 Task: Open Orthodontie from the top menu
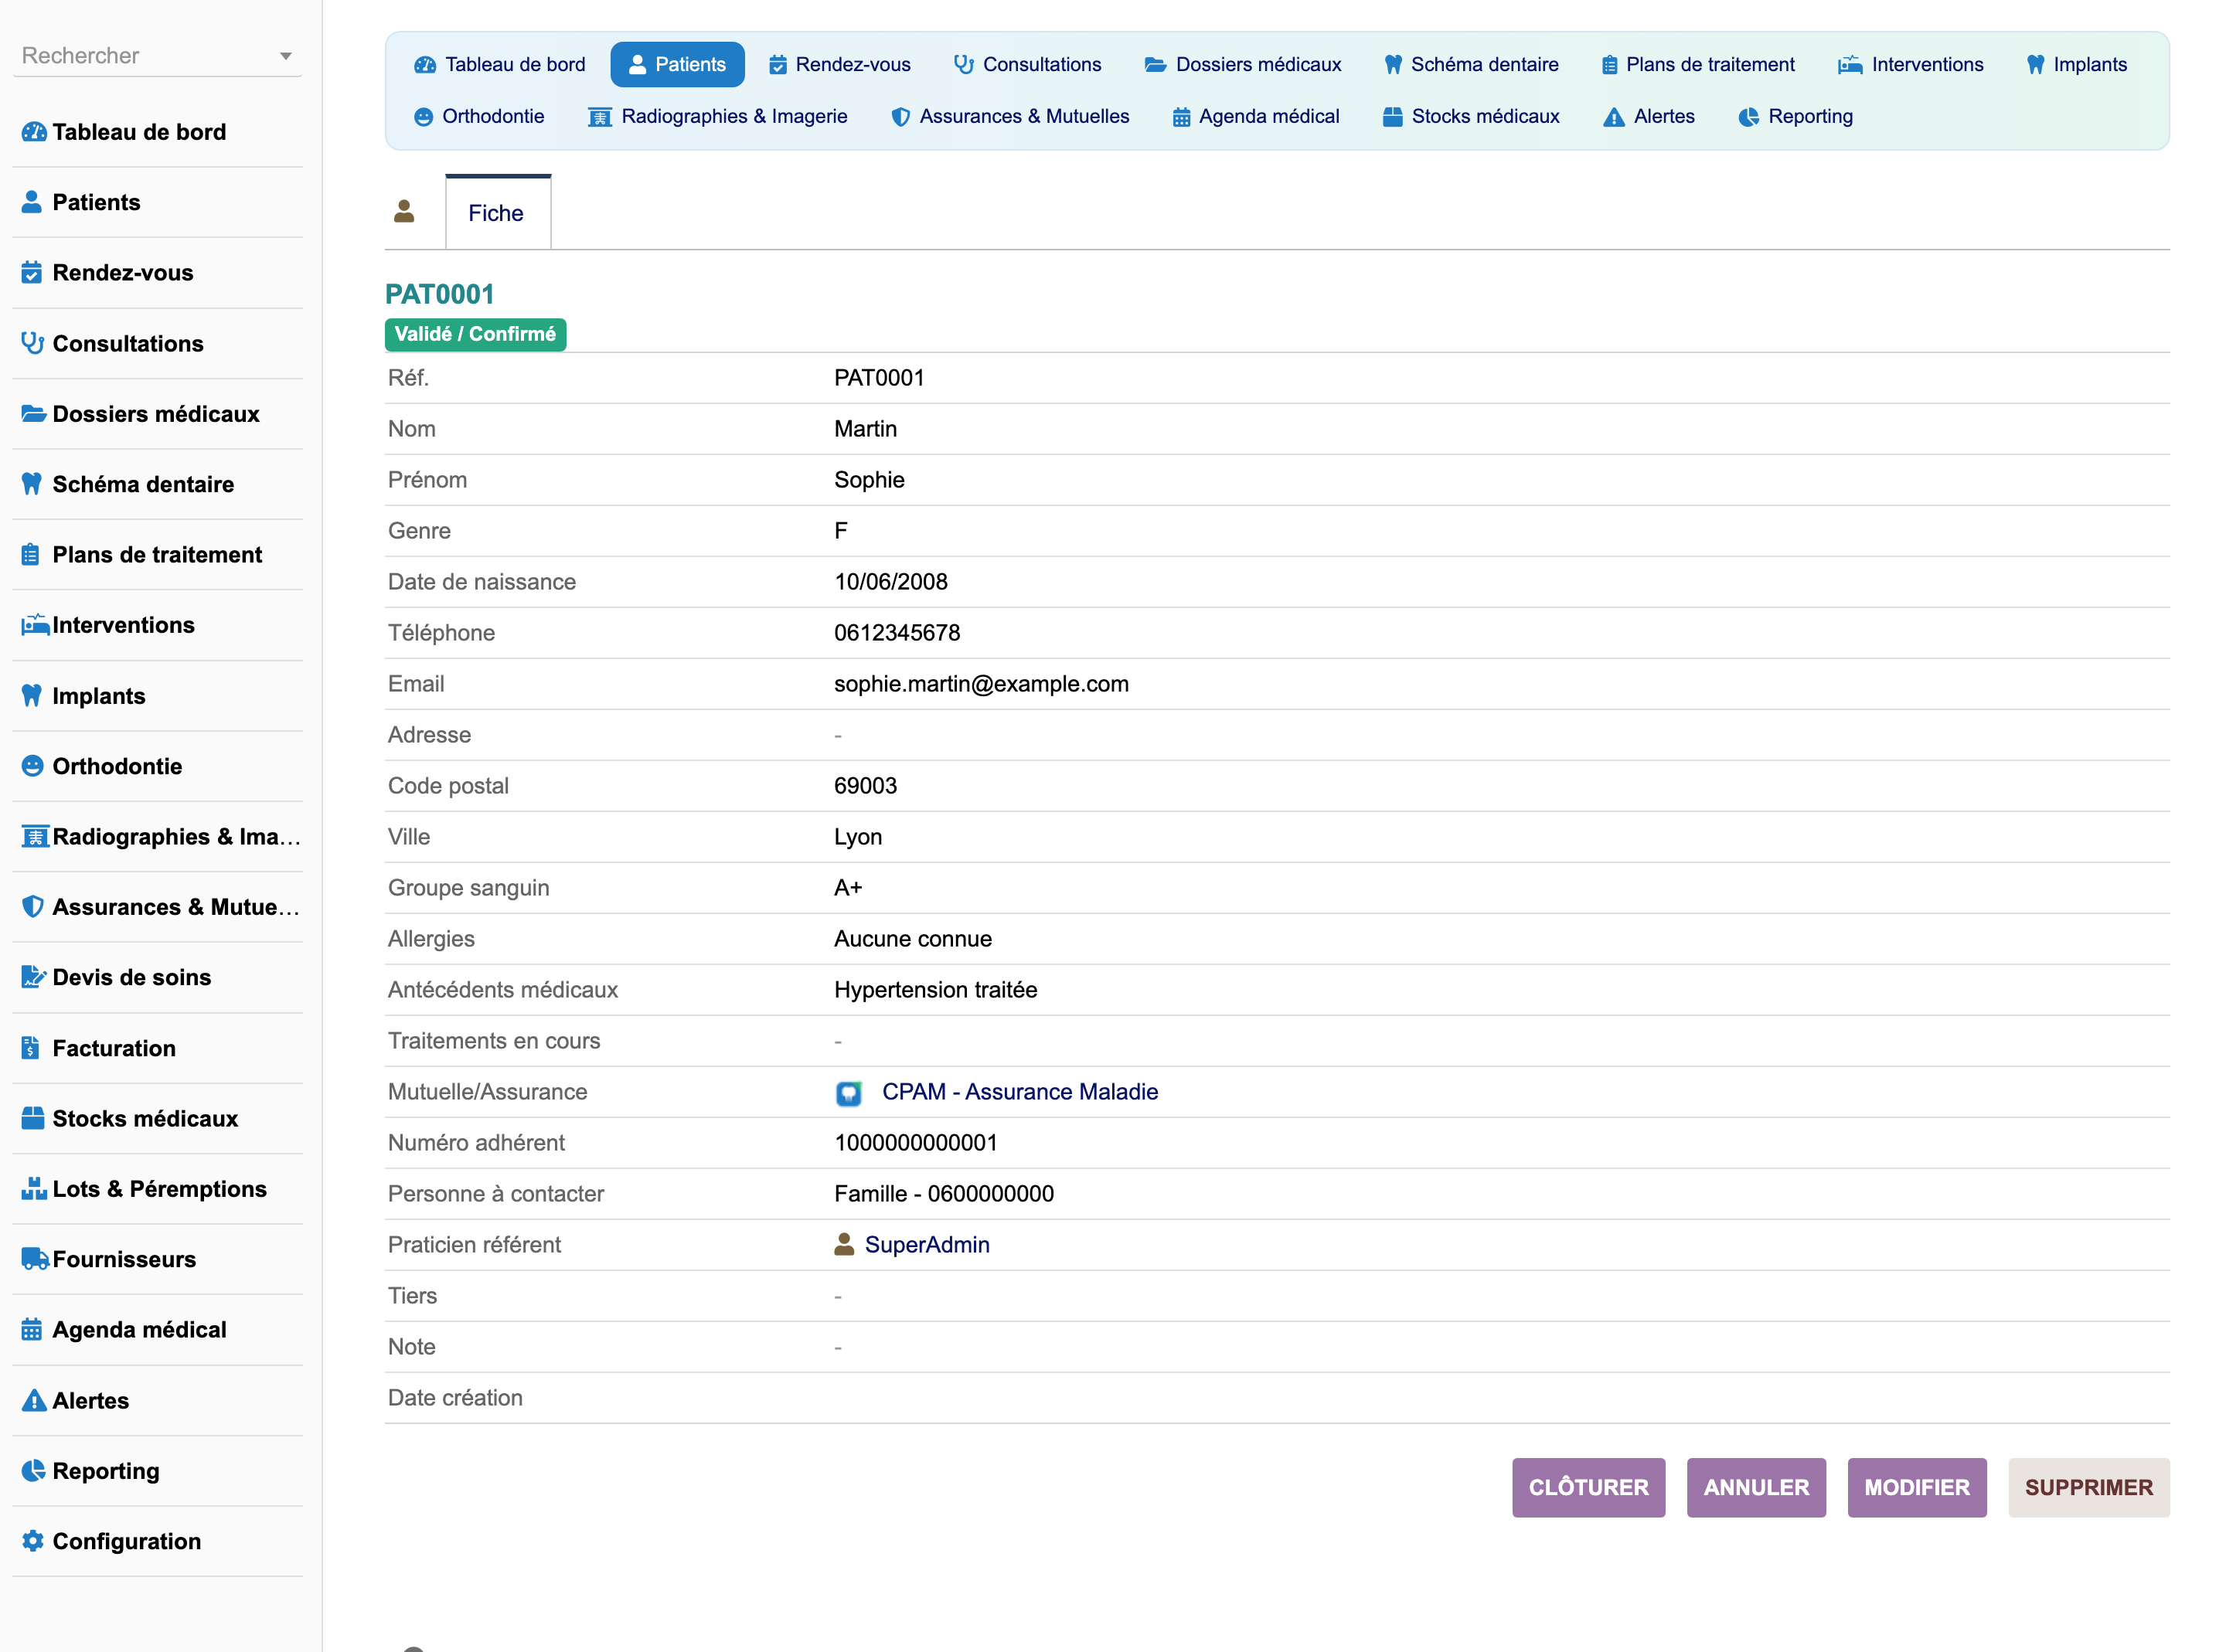(x=479, y=116)
